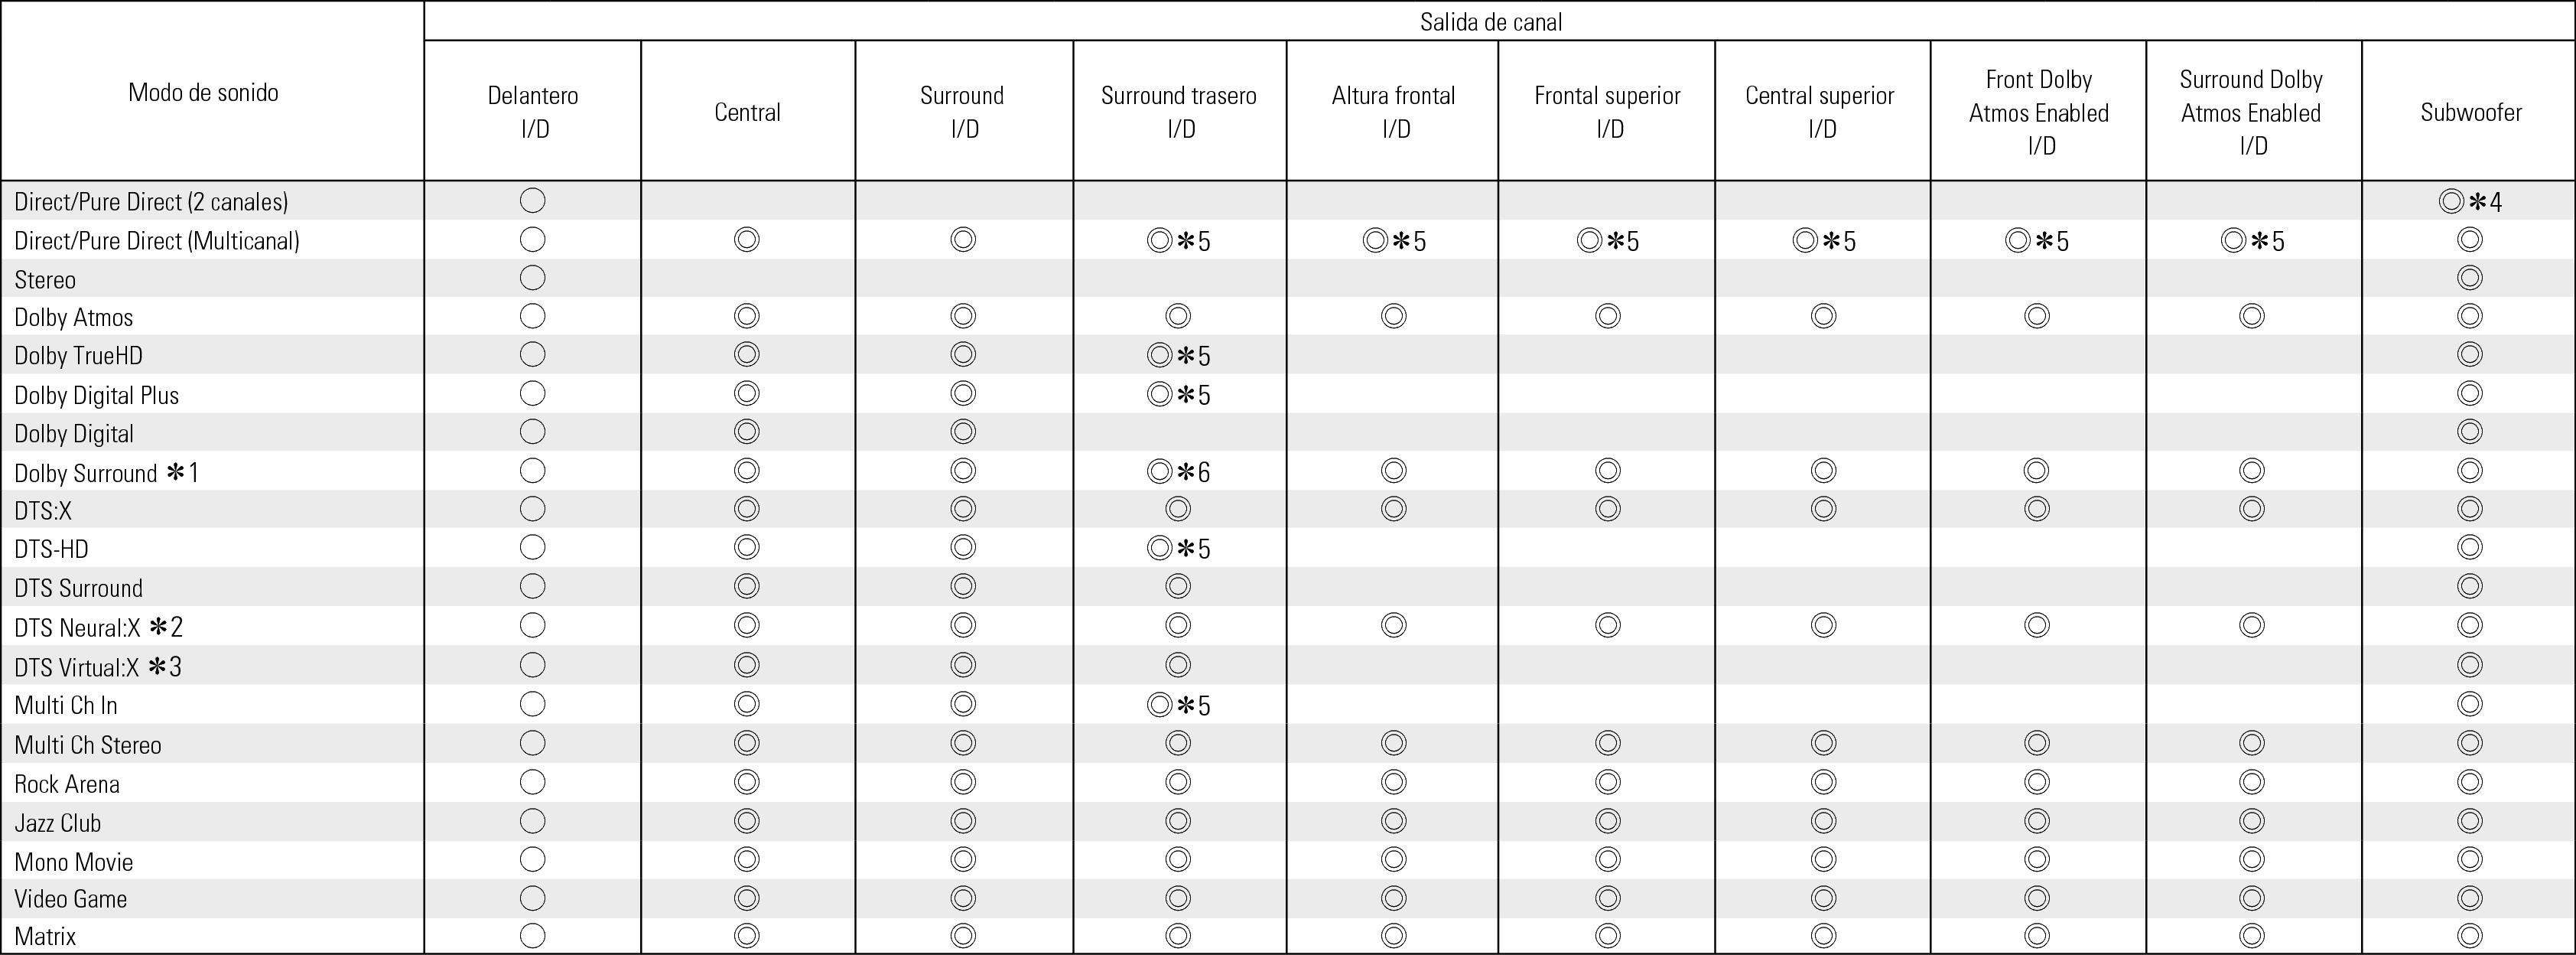Click the Central circle in the Dolby Digital row
This screenshot has height=955, width=2576.
[747, 432]
